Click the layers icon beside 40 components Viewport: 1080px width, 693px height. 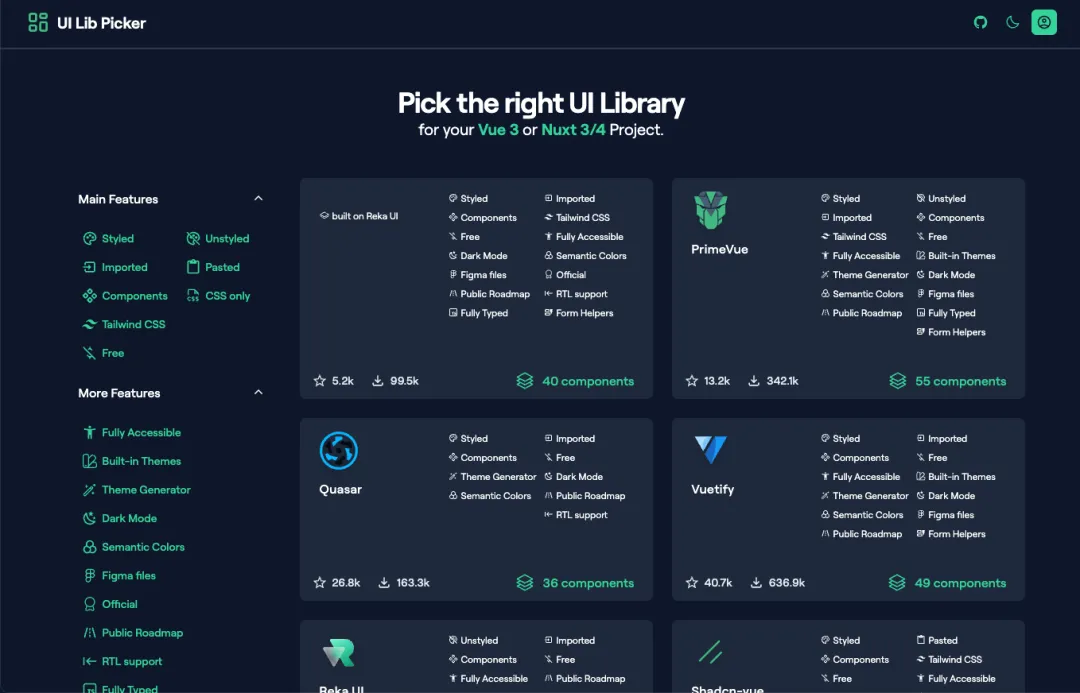525,381
